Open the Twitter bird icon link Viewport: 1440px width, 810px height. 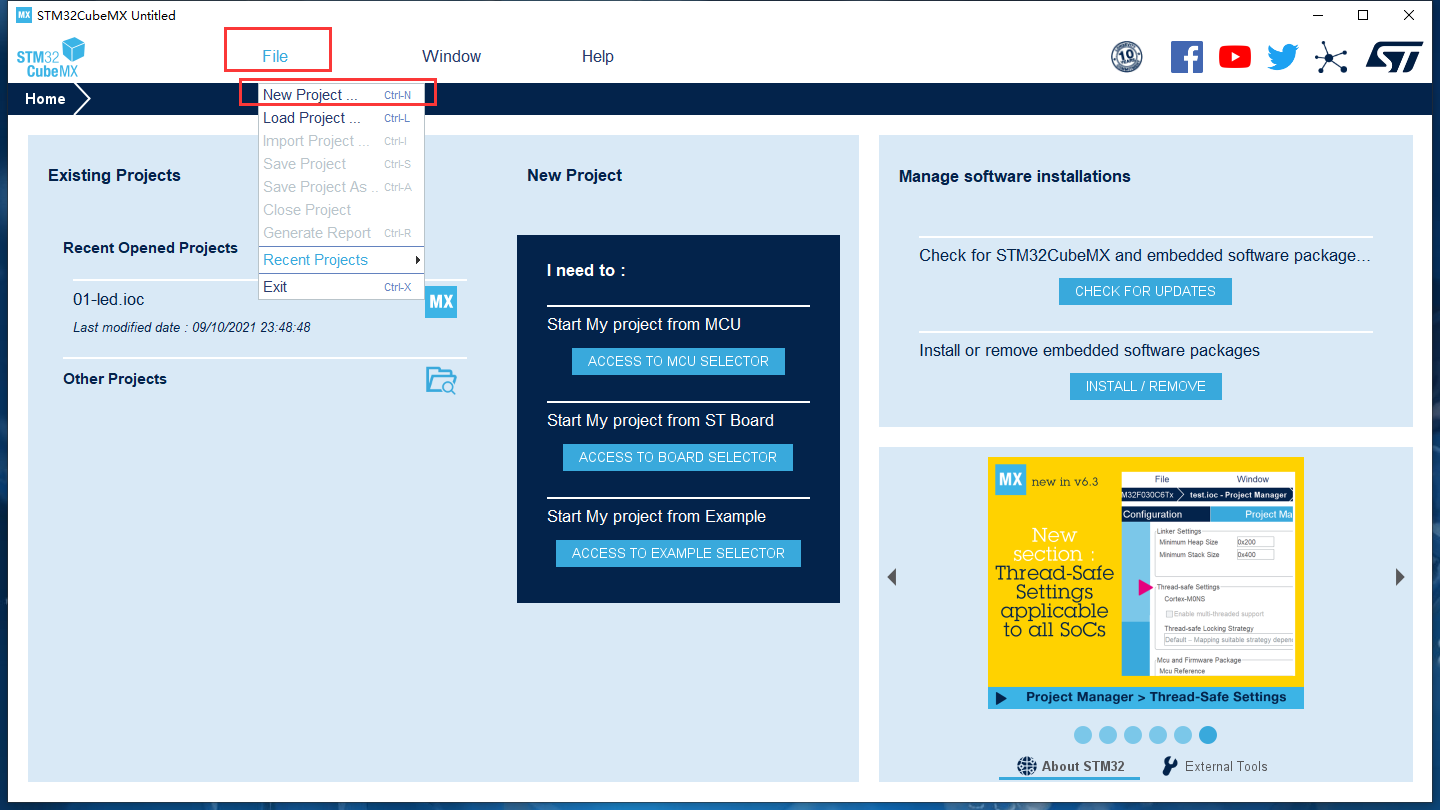1283,57
